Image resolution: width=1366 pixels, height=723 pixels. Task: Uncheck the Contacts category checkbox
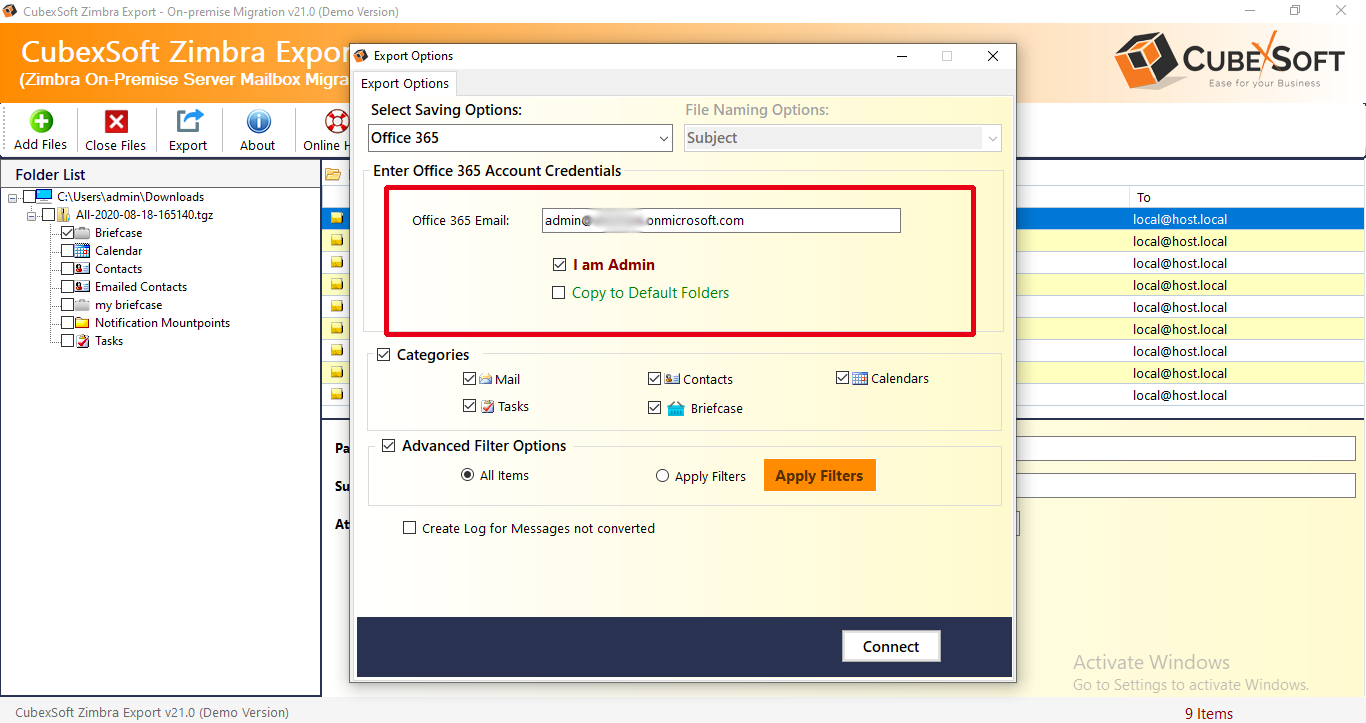coord(655,379)
